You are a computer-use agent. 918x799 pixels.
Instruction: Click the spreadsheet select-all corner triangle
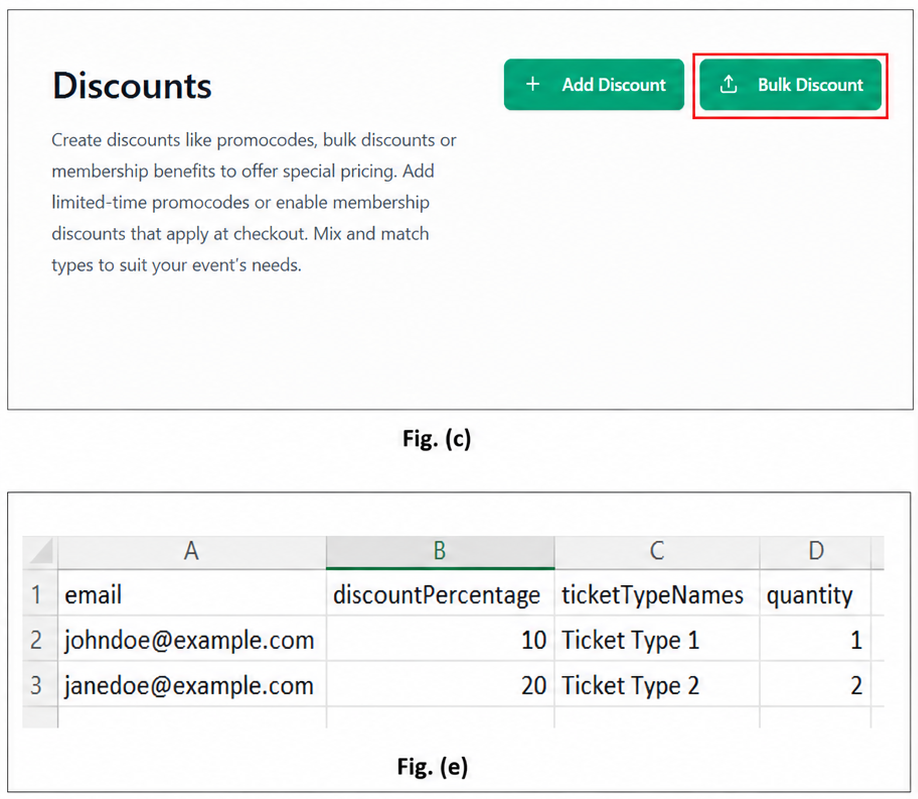(40, 551)
